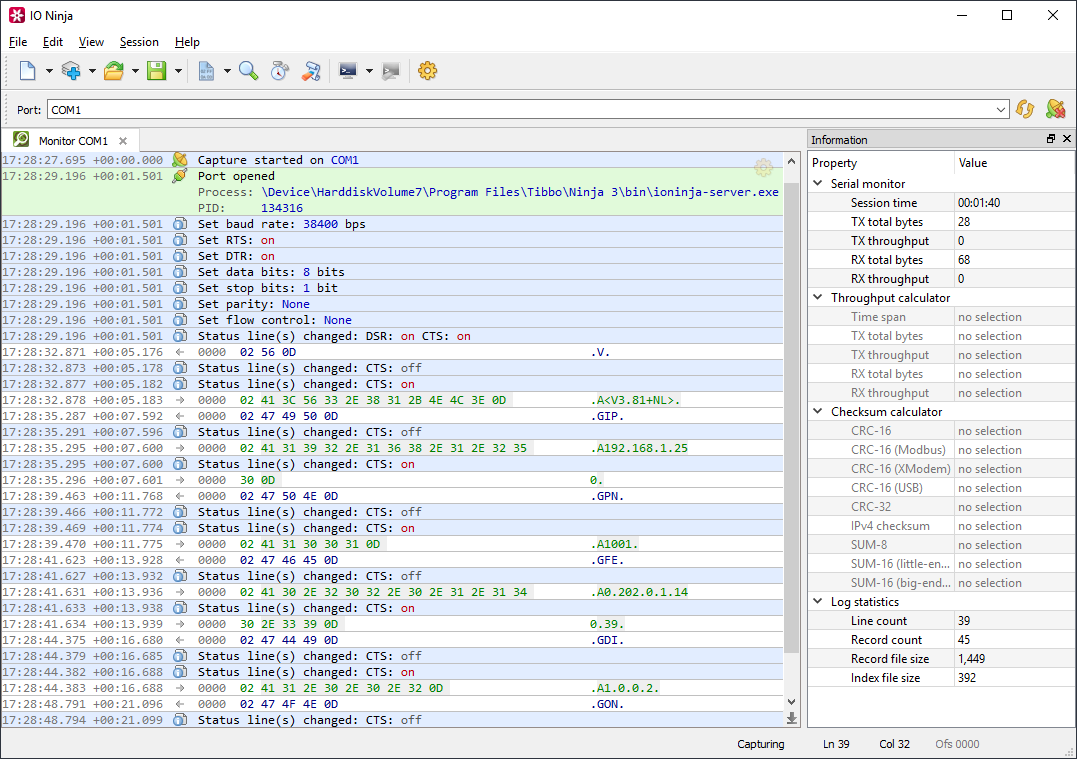Screen dimensions: 1077x759
Task: Open the save dropdown arrow
Action: click(x=178, y=71)
